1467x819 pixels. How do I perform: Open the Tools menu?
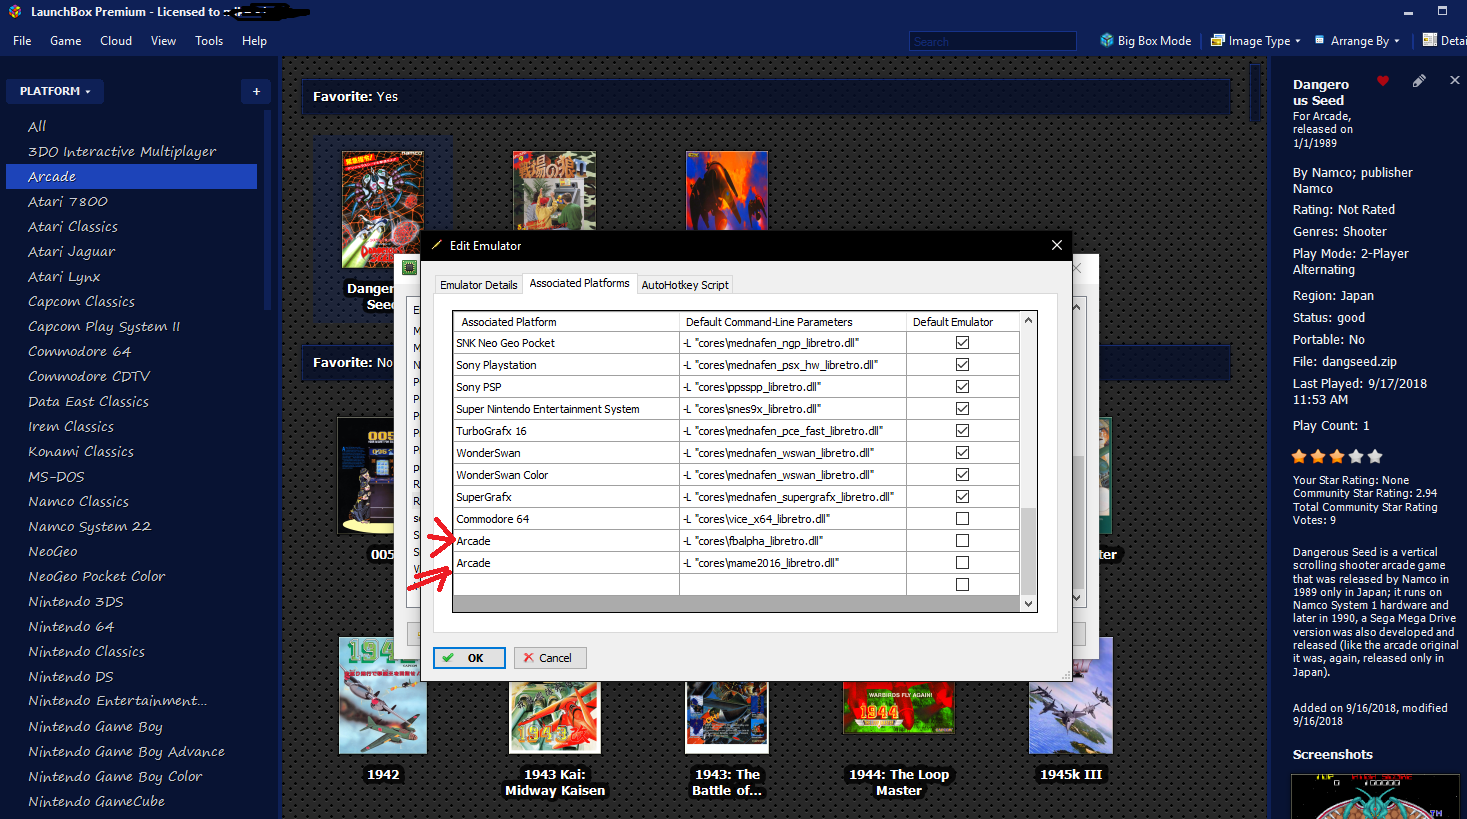point(209,41)
